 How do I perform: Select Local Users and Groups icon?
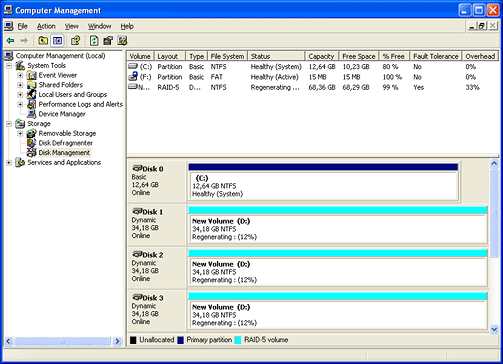point(31,95)
